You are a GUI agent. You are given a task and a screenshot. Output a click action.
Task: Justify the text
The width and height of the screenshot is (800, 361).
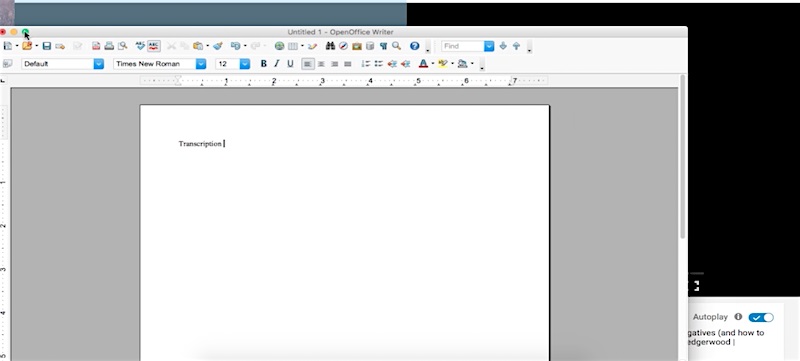[347, 64]
